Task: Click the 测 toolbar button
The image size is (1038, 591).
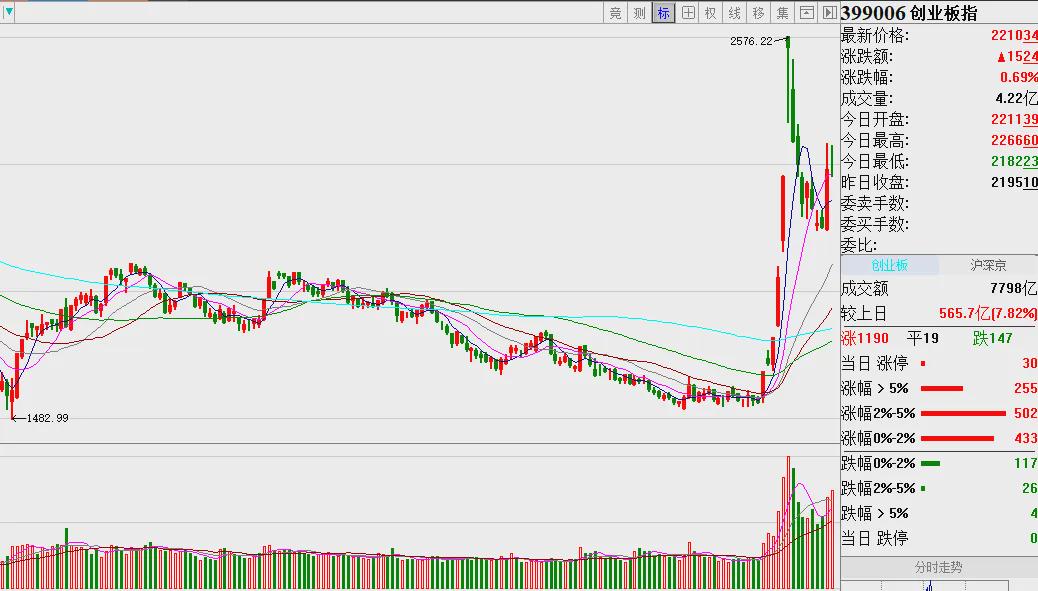Action: click(639, 13)
